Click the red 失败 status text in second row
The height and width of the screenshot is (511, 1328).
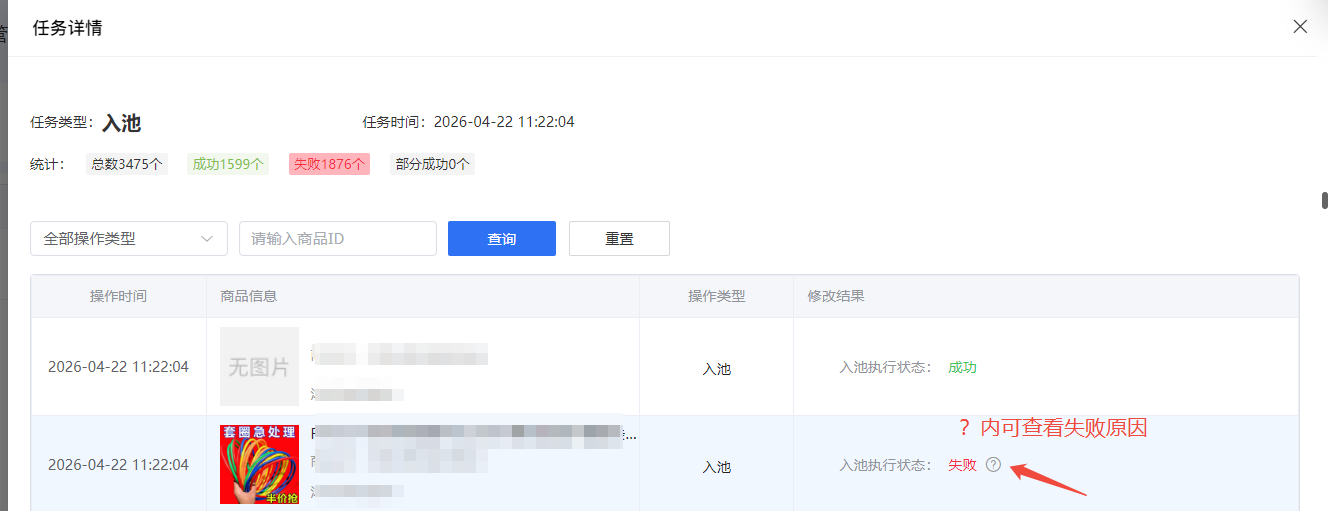[962, 465]
